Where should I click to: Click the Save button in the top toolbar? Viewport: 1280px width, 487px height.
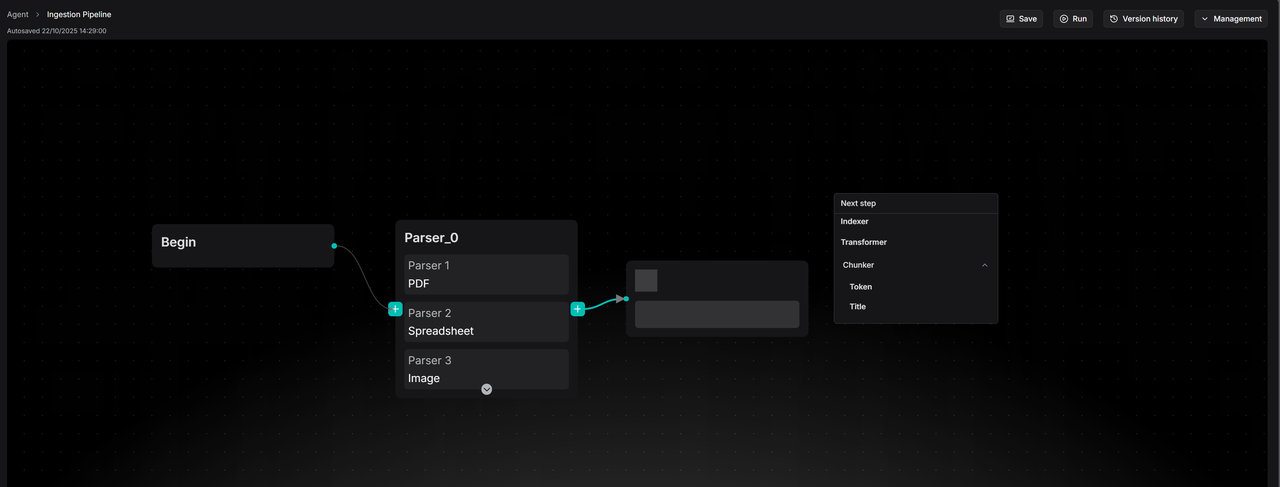click(x=1021, y=19)
